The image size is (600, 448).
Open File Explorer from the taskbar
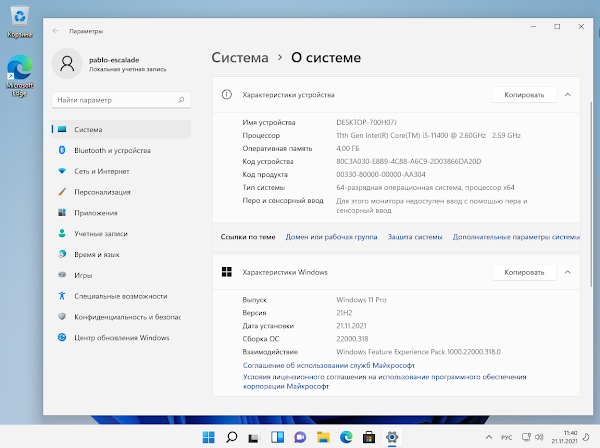(x=323, y=437)
